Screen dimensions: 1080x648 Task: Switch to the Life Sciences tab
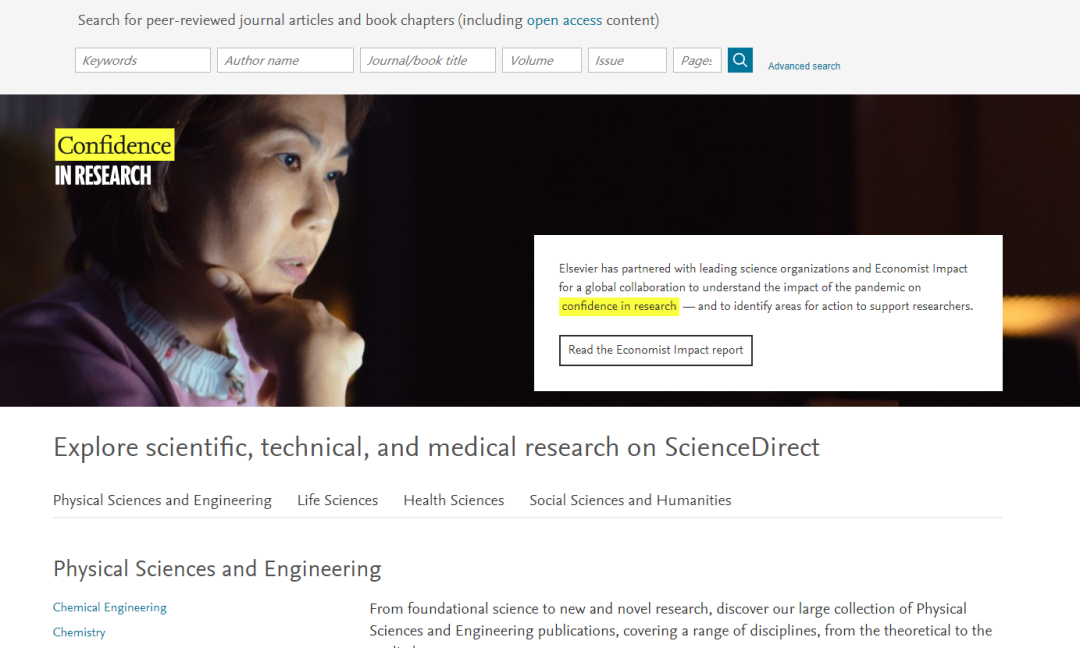click(338, 501)
